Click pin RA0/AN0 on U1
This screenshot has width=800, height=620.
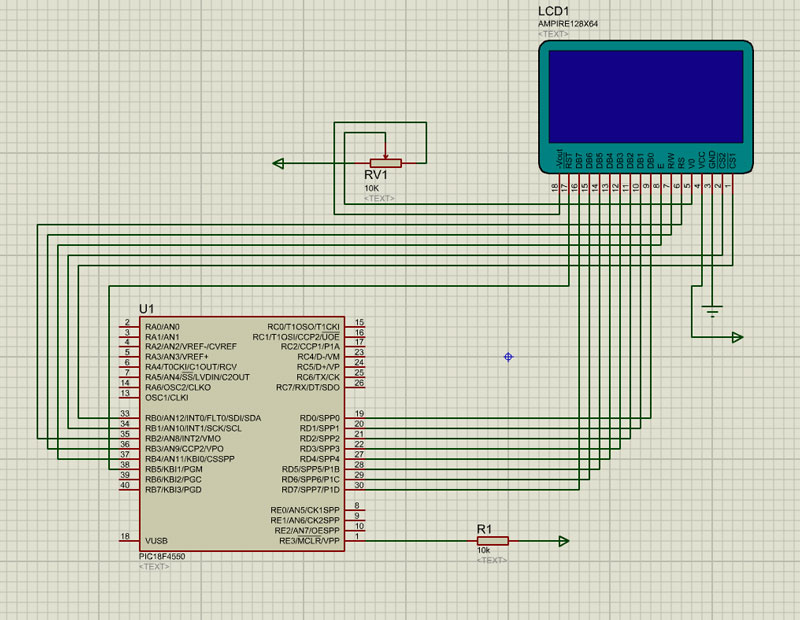pos(162,327)
